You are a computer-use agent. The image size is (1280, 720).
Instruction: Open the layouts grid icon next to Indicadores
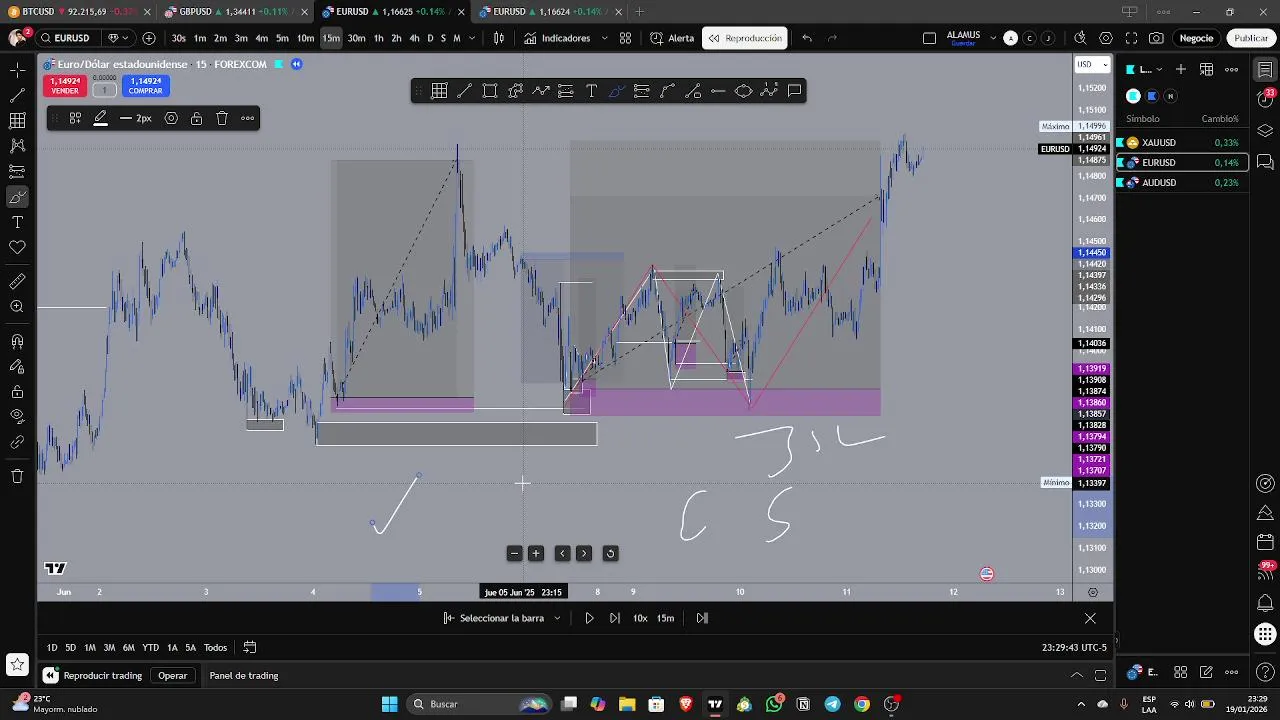625,38
